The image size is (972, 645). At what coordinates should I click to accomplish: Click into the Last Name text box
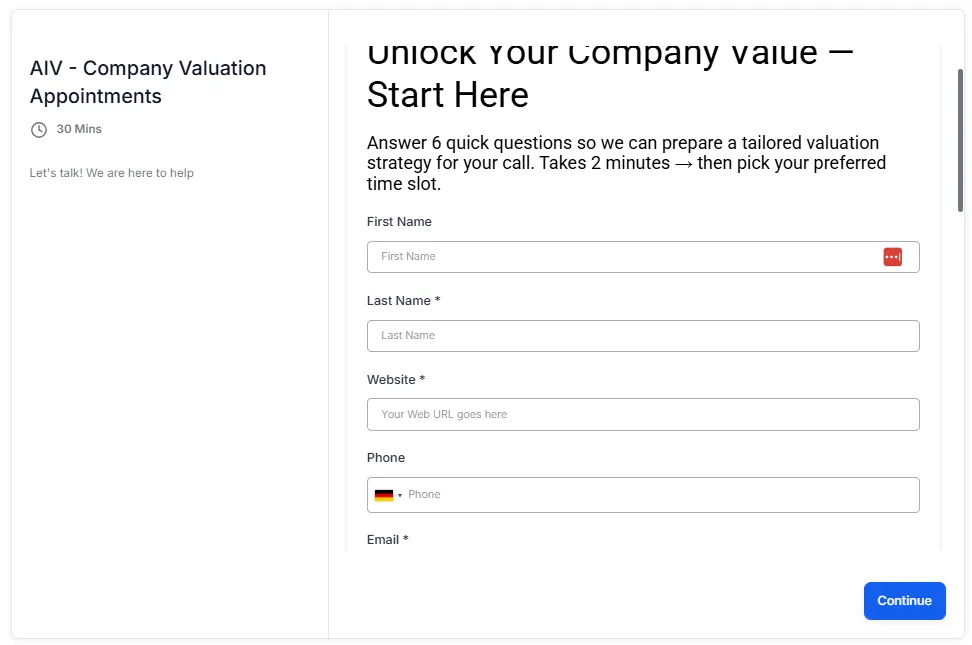coord(643,336)
